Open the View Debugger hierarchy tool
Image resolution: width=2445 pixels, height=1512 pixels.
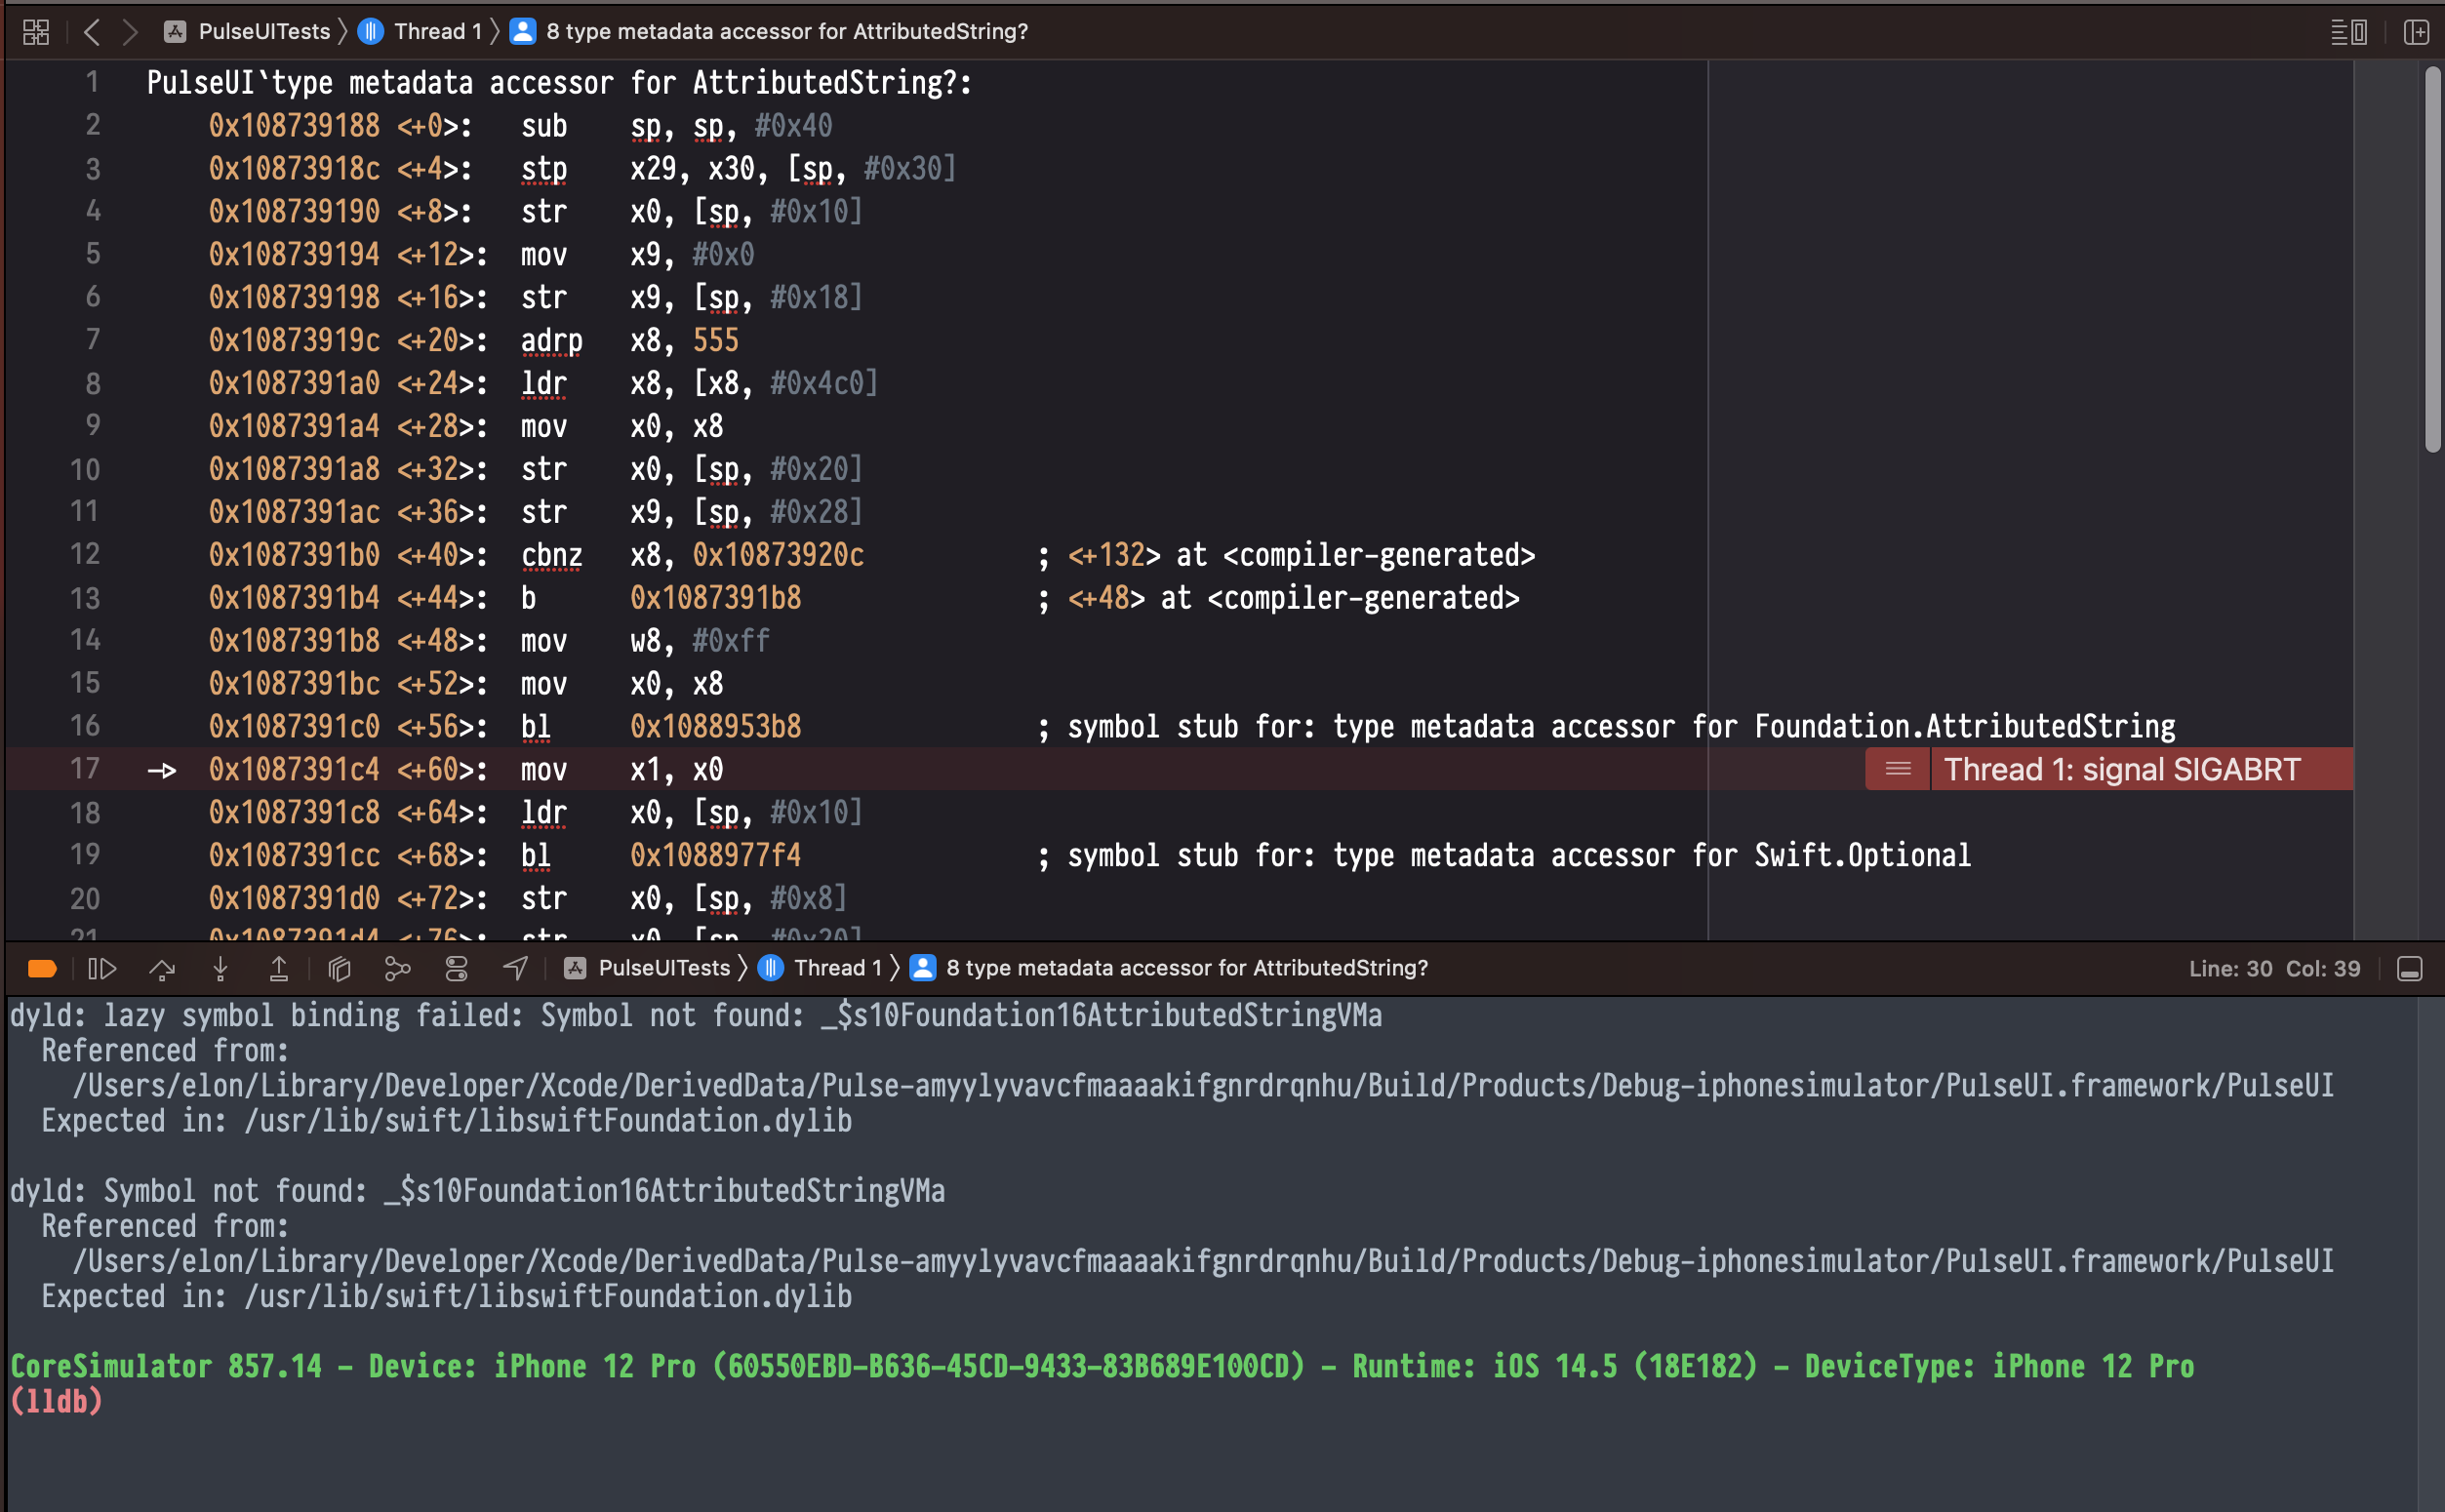[x=339, y=968]
